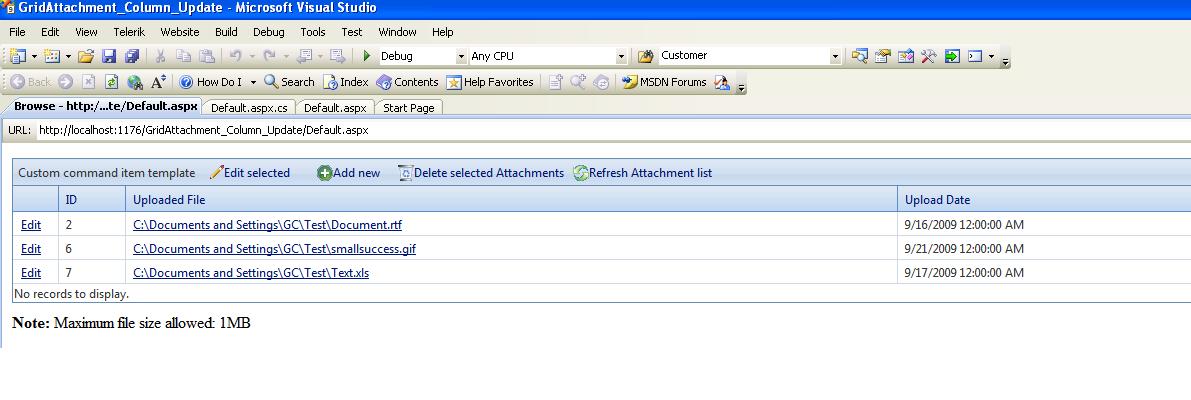1191x400 pixels.
Task: Click the New Project toolbar icon
Action: pyautogui.click(x=19, y=56)
